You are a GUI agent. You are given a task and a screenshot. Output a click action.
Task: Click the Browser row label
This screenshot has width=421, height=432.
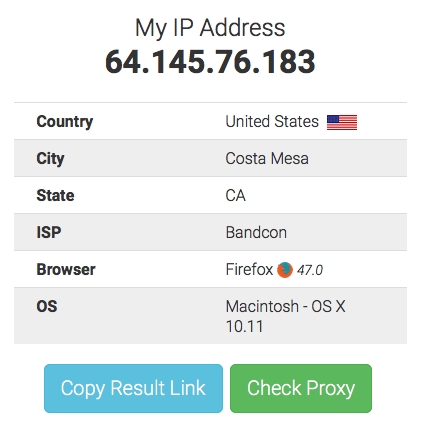pos(66,269)
